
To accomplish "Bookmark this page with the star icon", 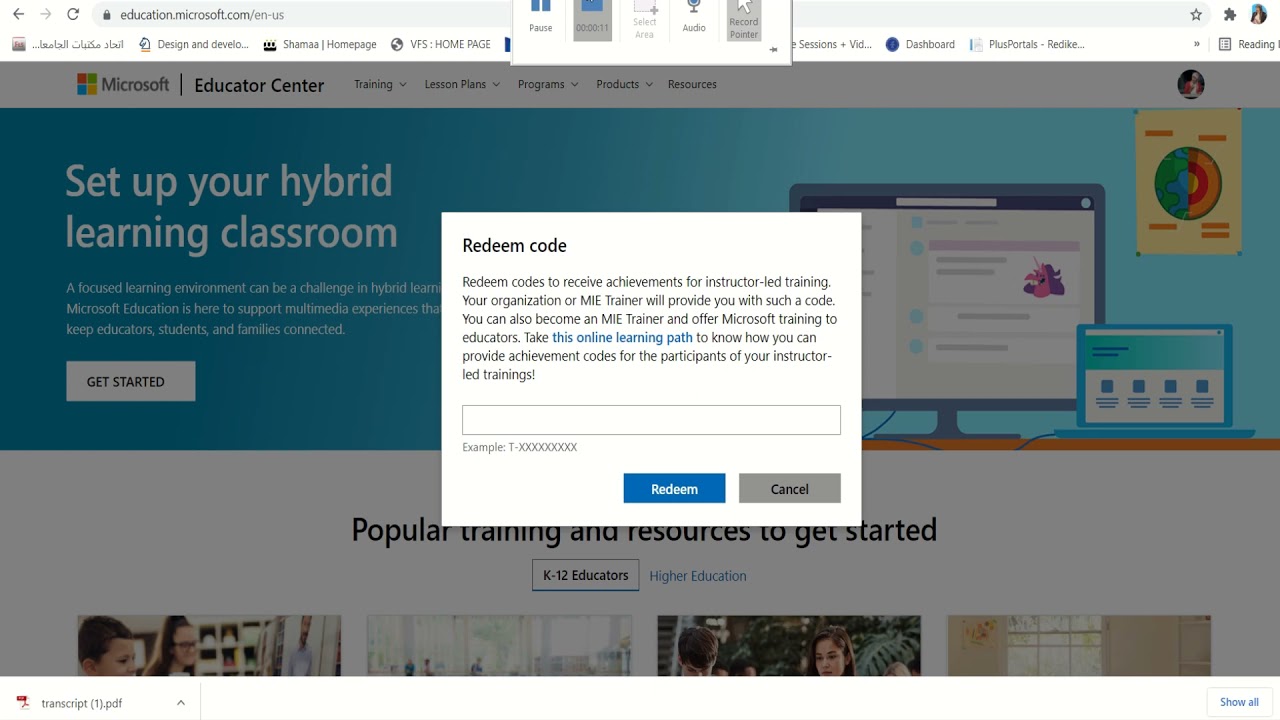I will tap(1196, 15).
